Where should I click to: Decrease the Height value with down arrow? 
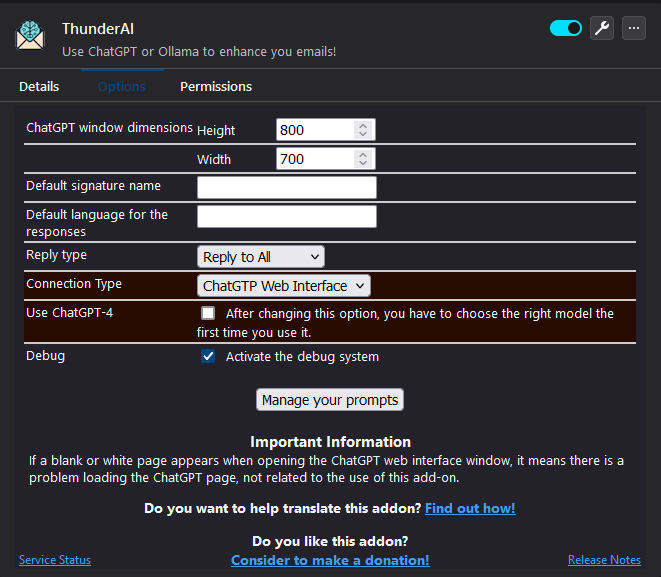coord(363,134)
